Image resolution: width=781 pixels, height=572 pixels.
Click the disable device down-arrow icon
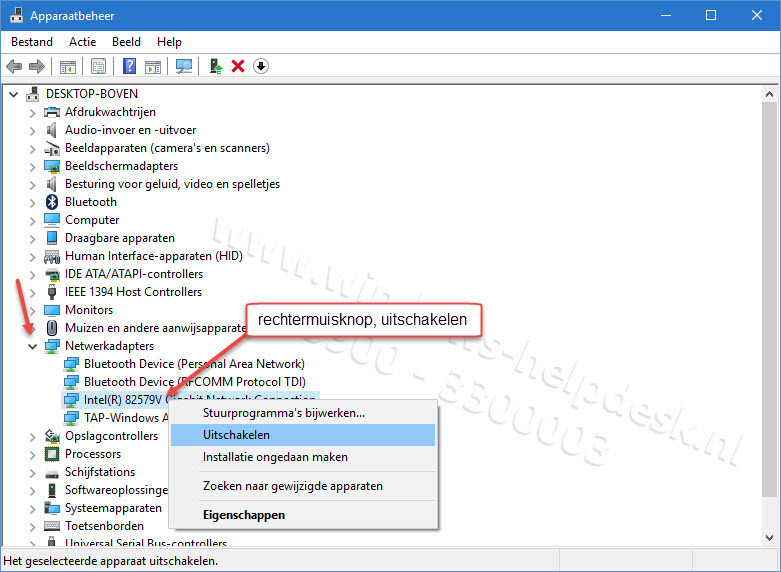tap(261, 66)
